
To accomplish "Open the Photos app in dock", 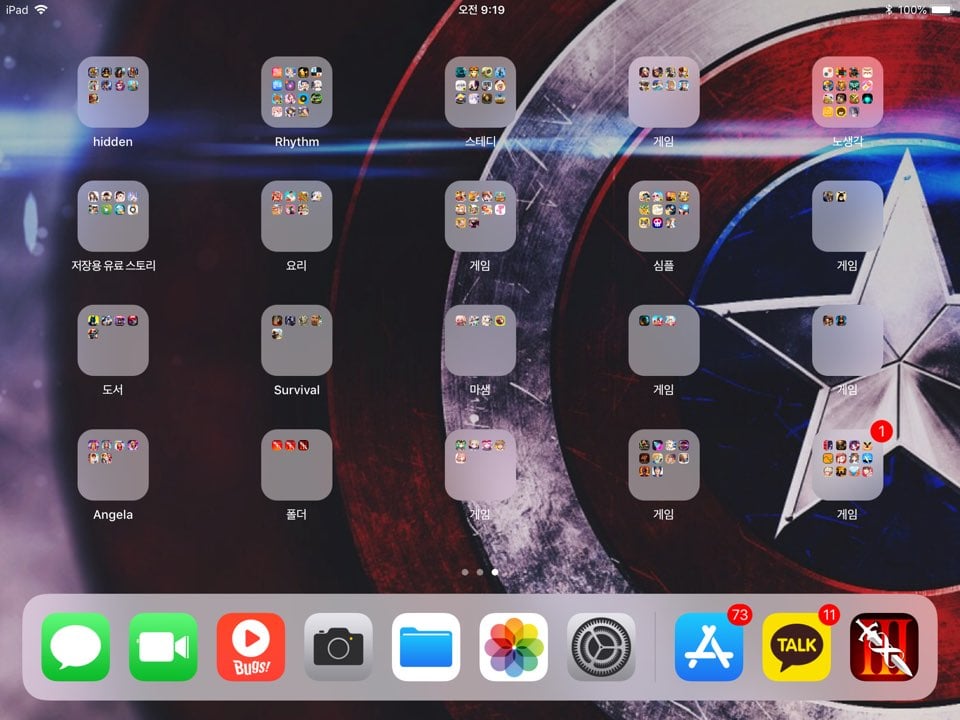I will point(514,647).
